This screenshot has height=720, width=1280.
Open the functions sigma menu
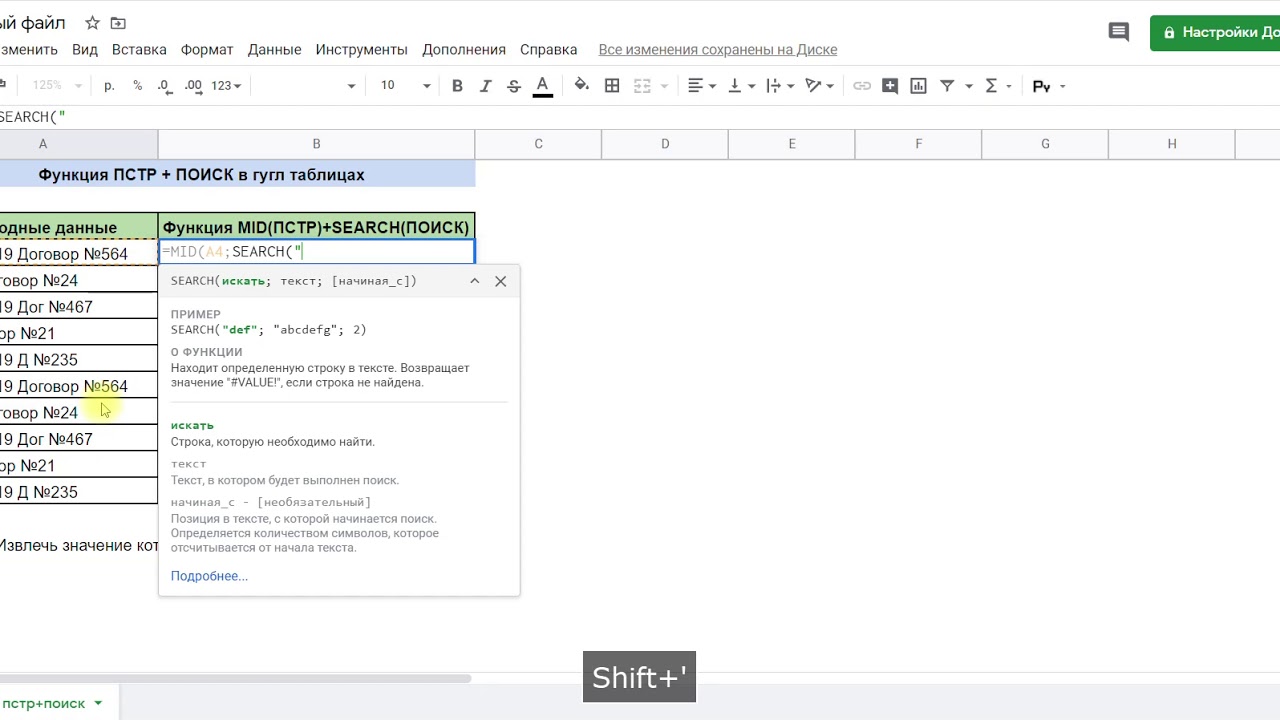coord(998,86)
